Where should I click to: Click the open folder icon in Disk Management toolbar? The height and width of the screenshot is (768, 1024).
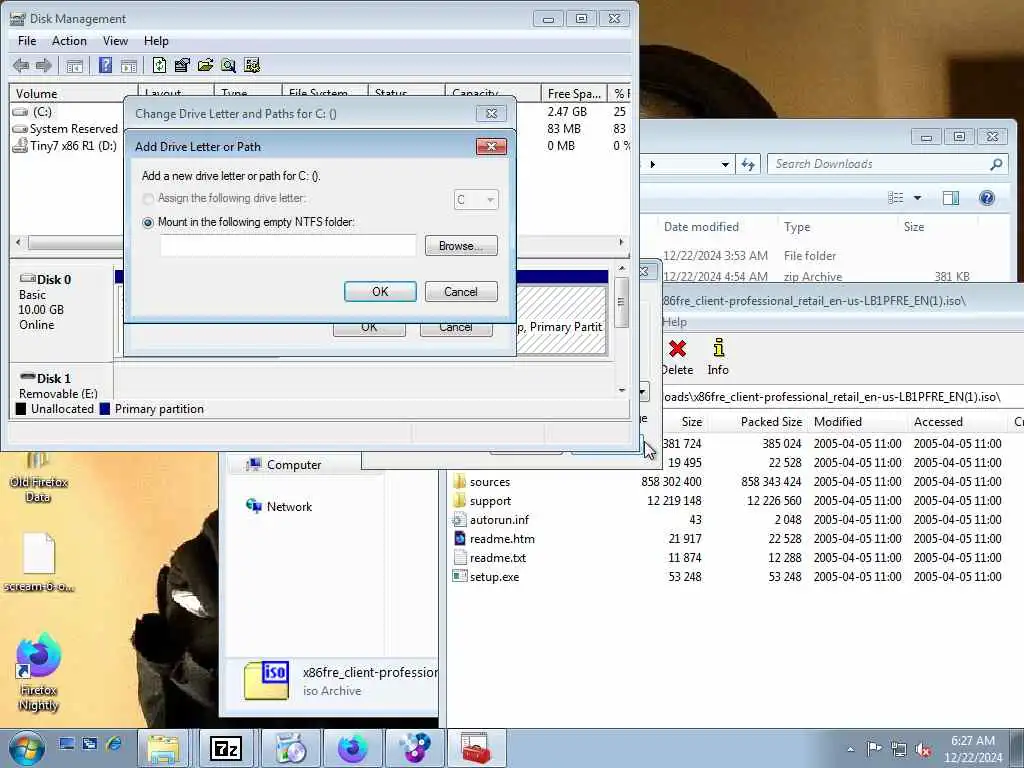[x=205, y=65]
